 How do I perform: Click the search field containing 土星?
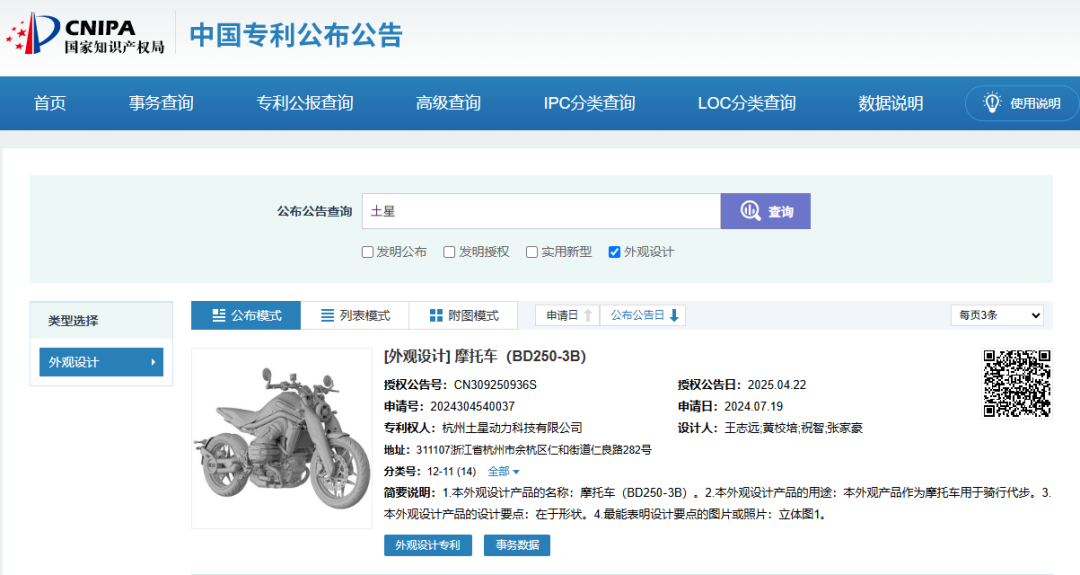(541, 211)
